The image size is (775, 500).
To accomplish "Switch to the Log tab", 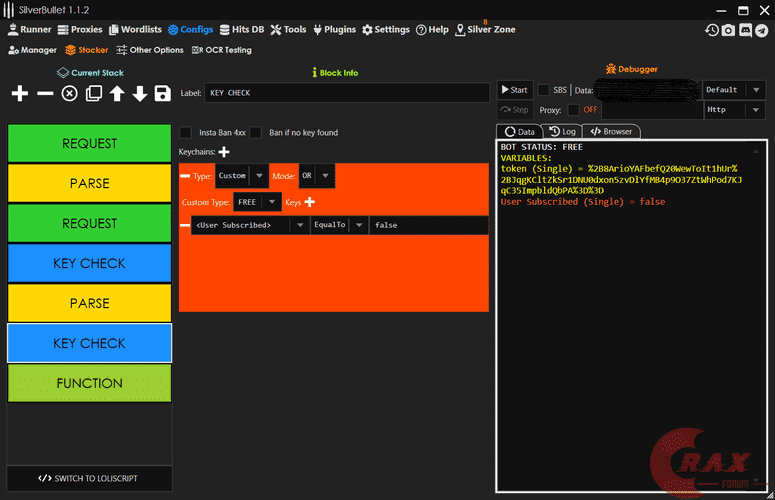I will click(x=563, y=131).
